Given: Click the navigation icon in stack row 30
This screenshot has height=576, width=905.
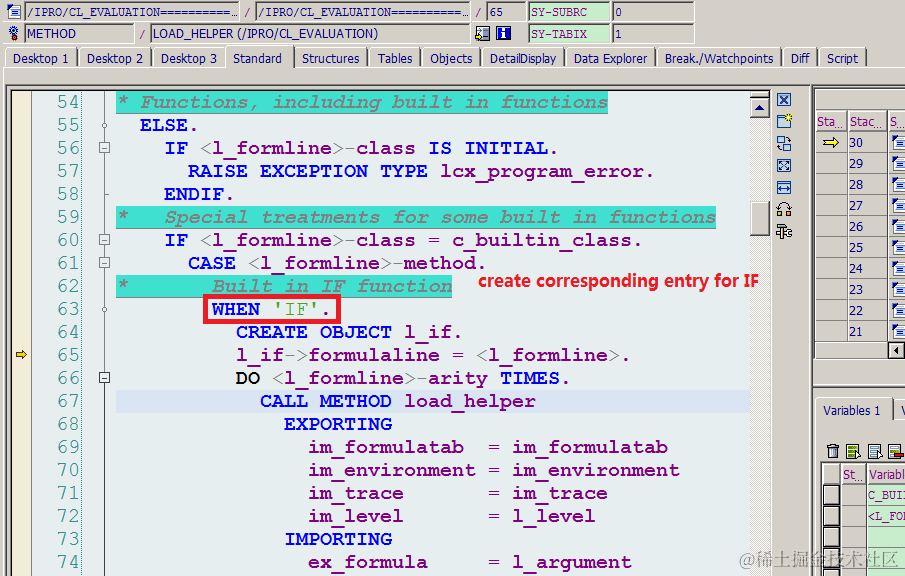Looking at the screenshot, I should 898,142.
